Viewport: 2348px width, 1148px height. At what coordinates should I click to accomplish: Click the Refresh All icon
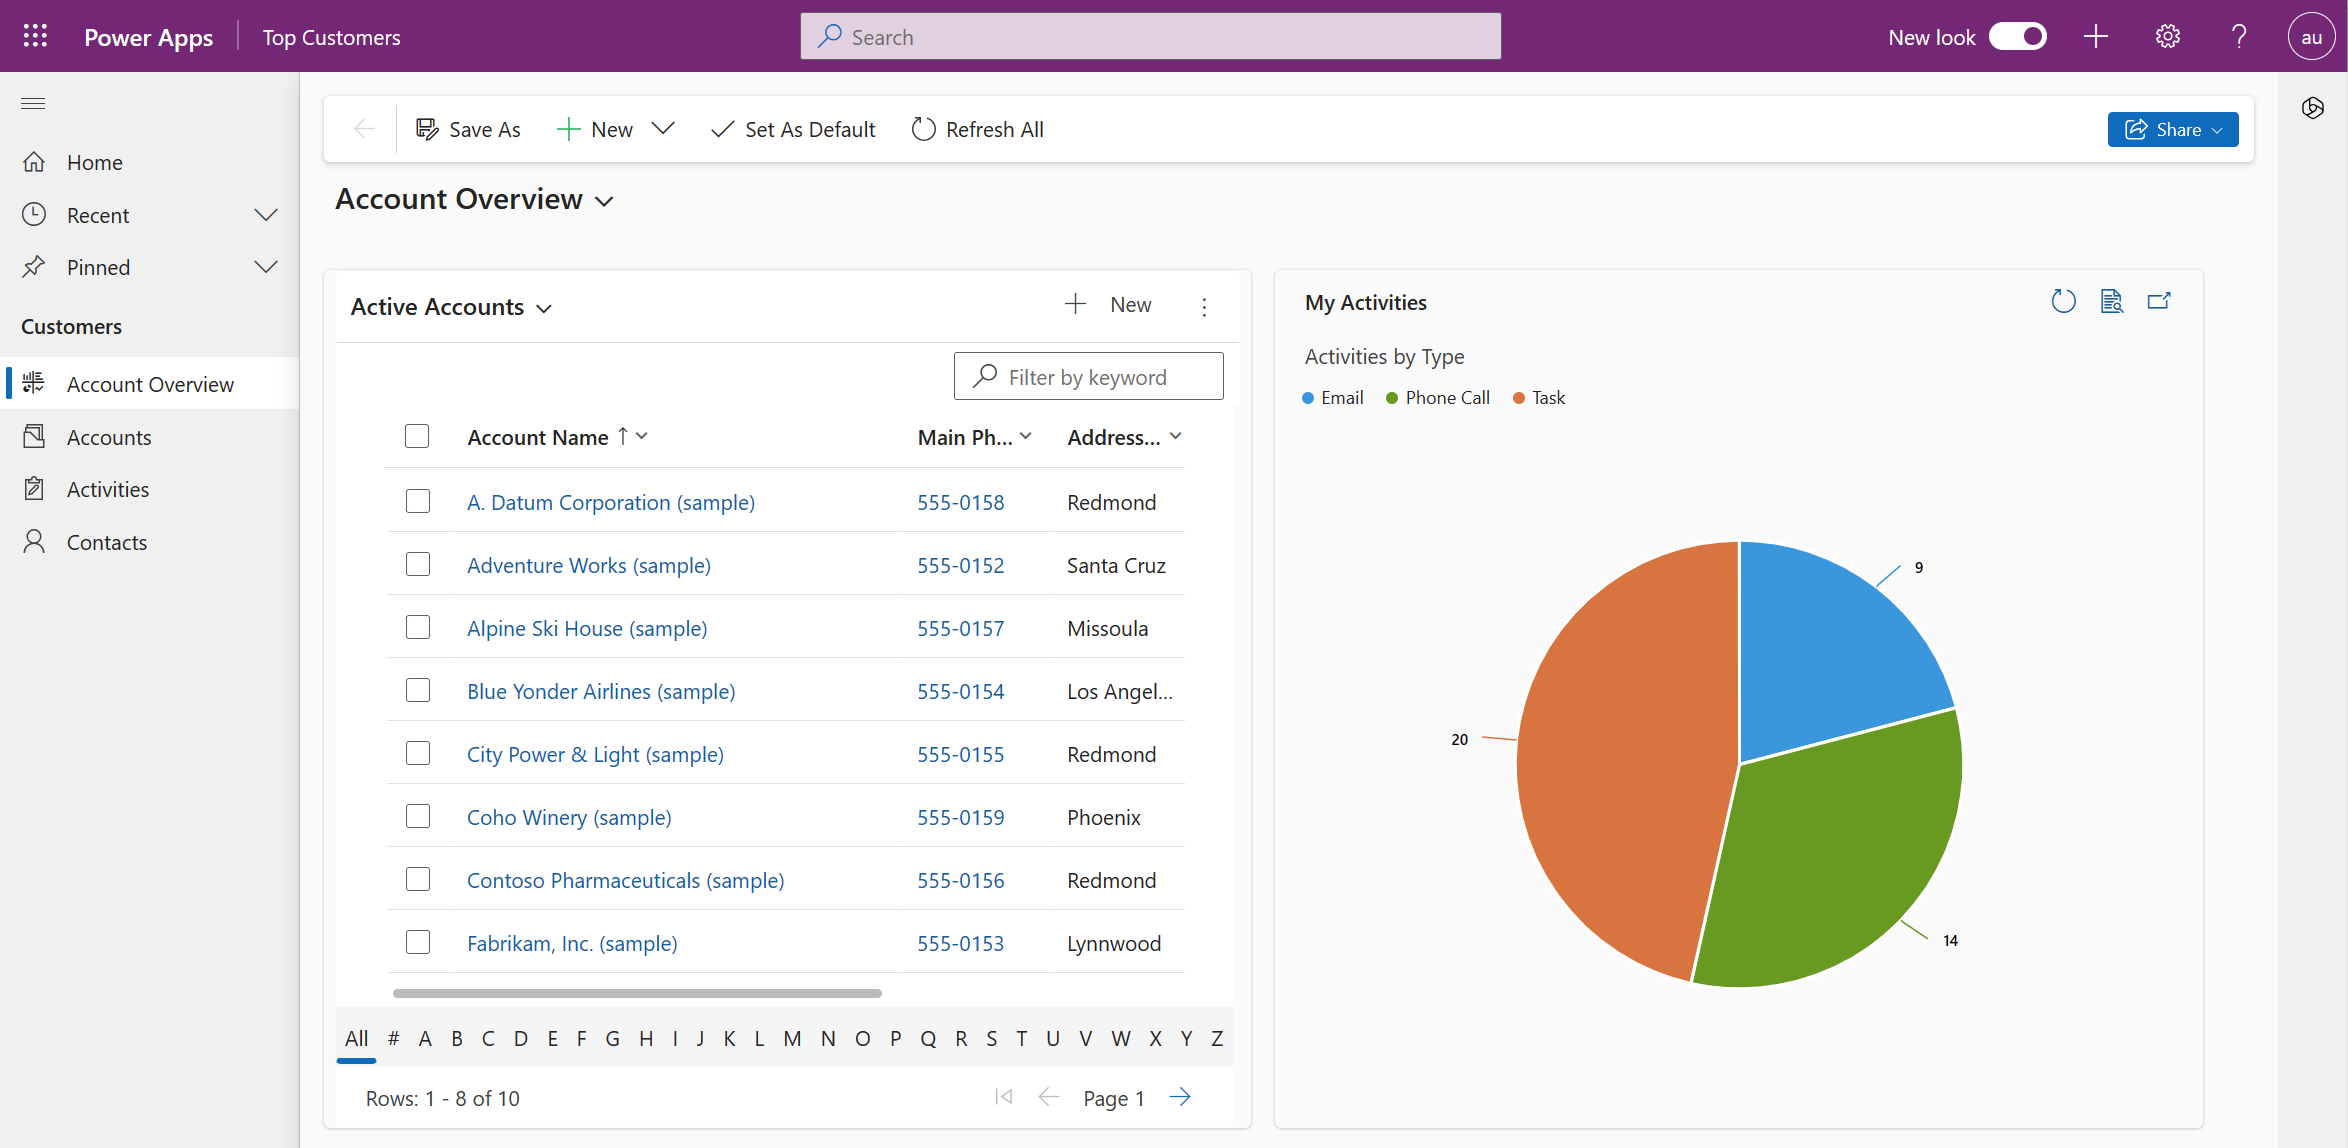[924, 129]
